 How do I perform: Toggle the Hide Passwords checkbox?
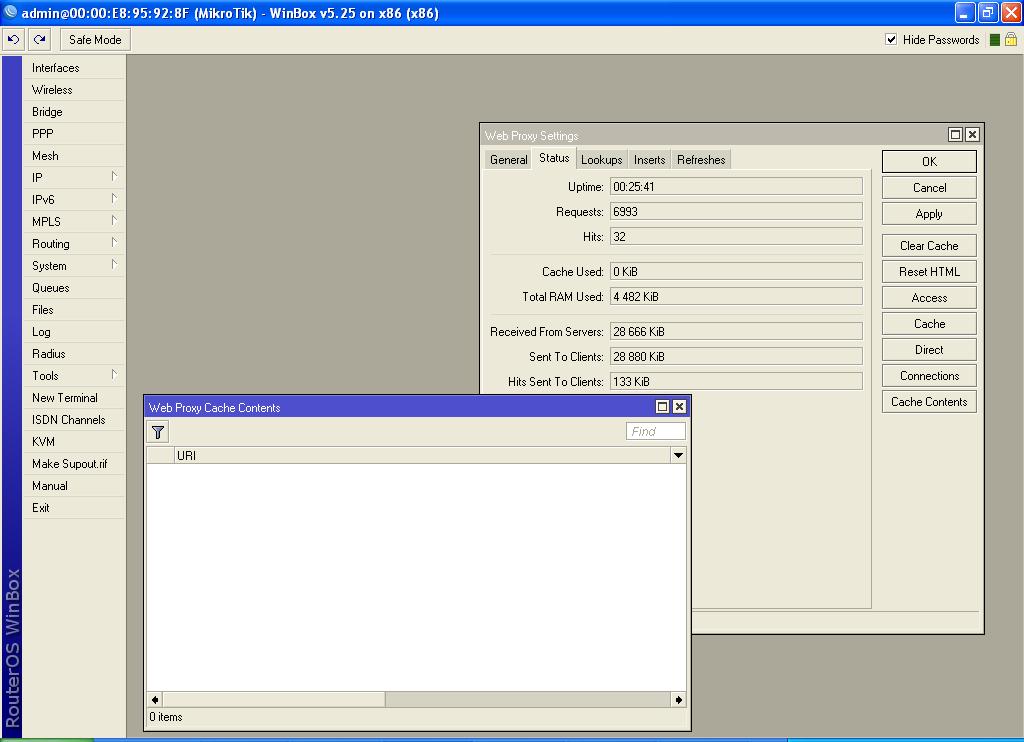(x=891, y=39)
